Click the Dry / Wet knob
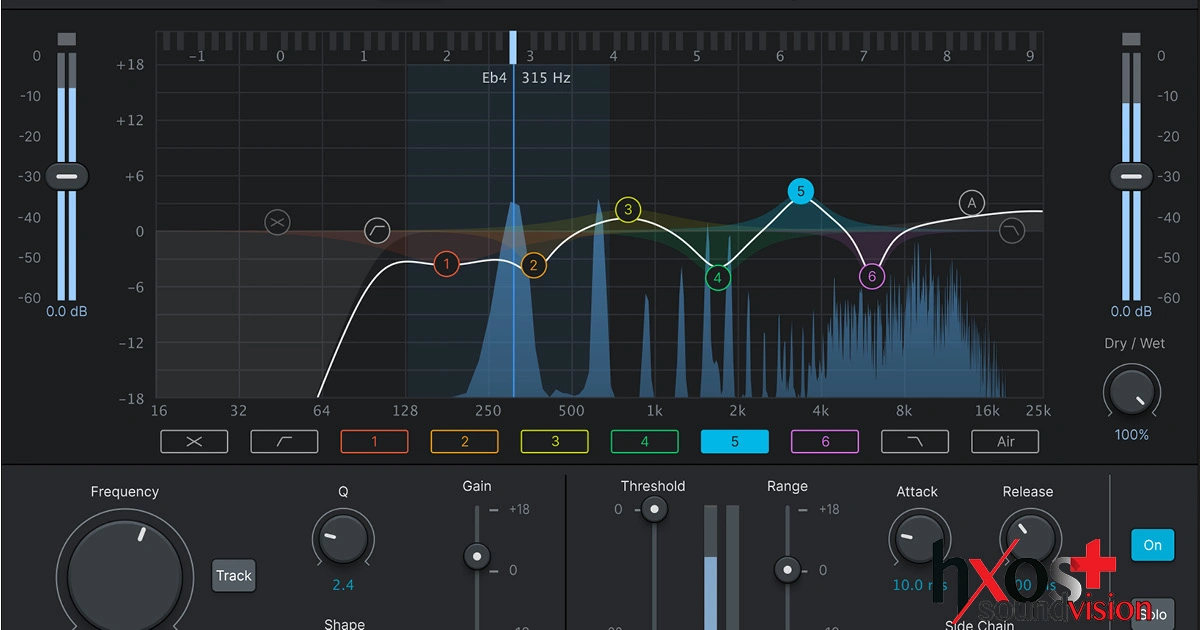Viewport: 1200px width, 630px height. point(1132,392)
